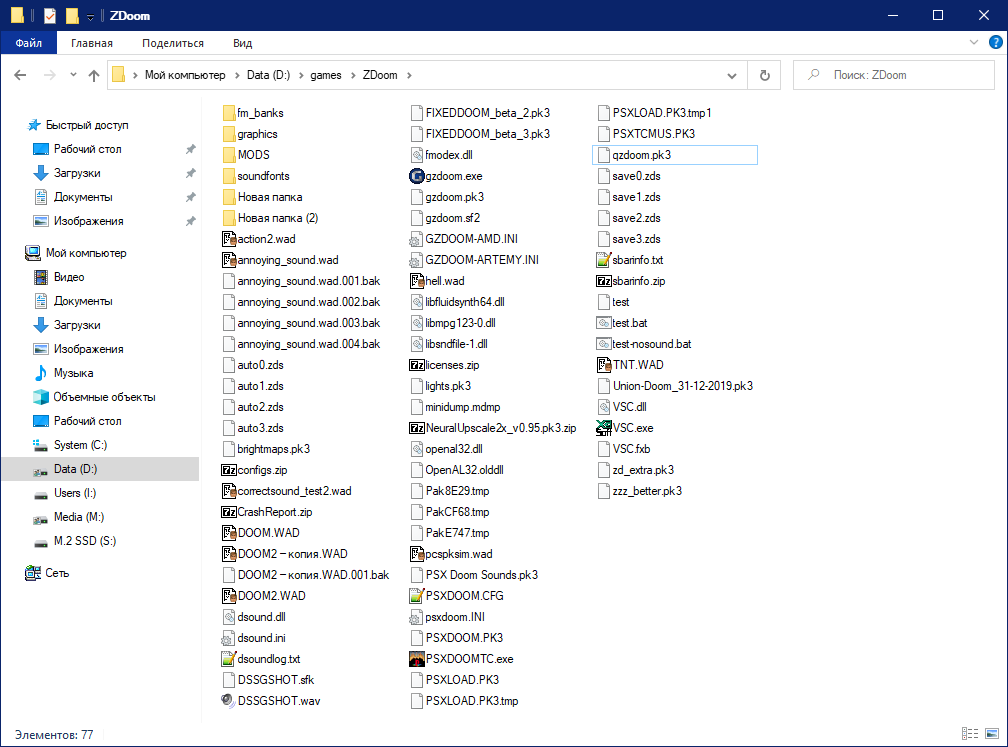Refresh the ZDoom folder view
1008x747 pixels.
click(764, 75)
